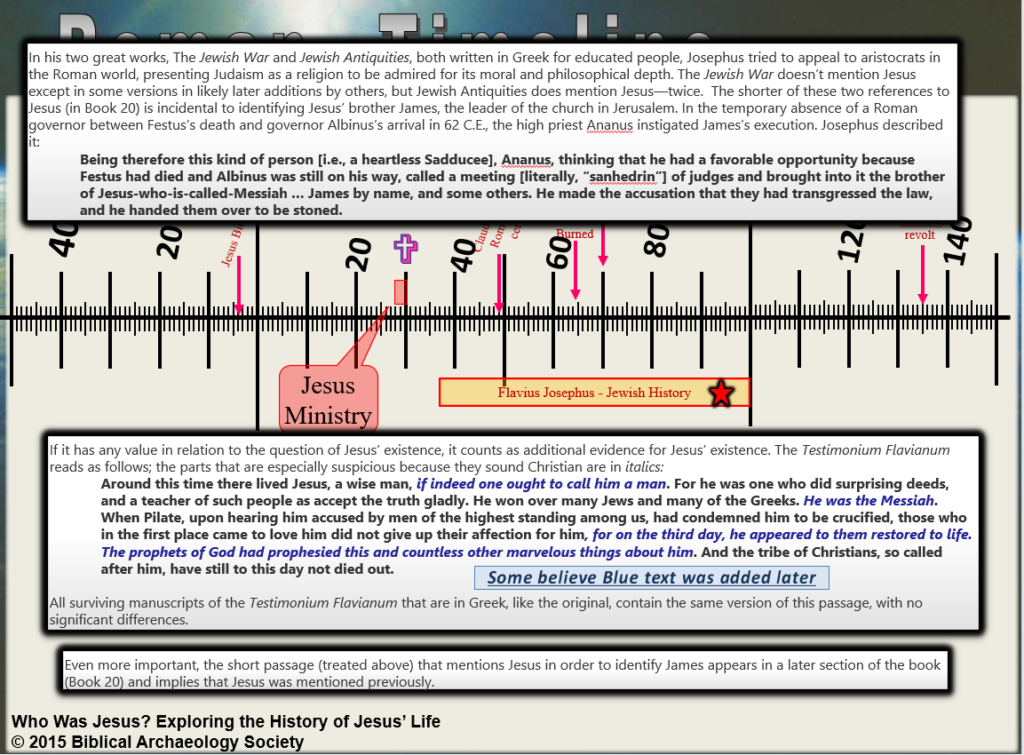The height and width of the screenshot is (755, 1024).
Task: Click 'Who Was Jesus? Exploring the History of Jesus' Life'
Action: [x=226, y=722]
